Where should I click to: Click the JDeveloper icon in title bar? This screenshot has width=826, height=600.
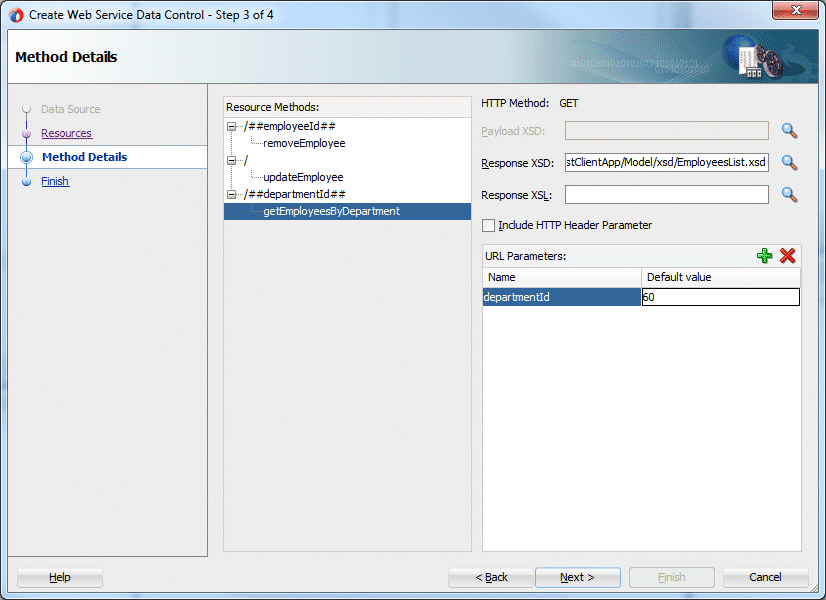coord(16,15)
